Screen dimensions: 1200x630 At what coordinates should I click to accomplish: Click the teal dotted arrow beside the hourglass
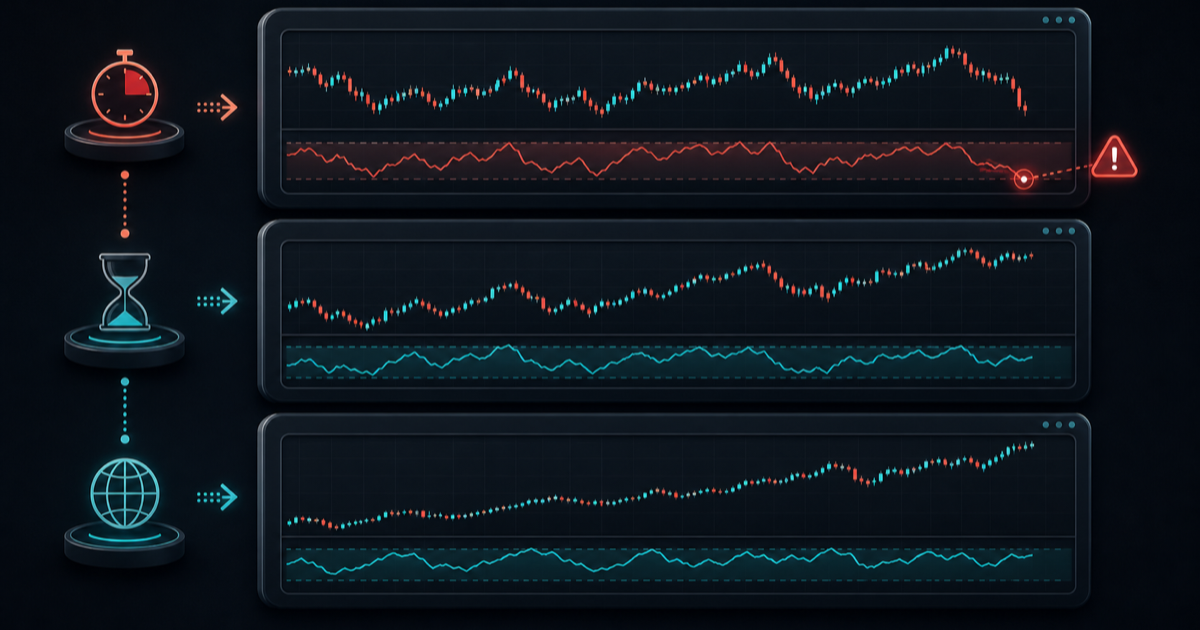(x=216, y=300)
